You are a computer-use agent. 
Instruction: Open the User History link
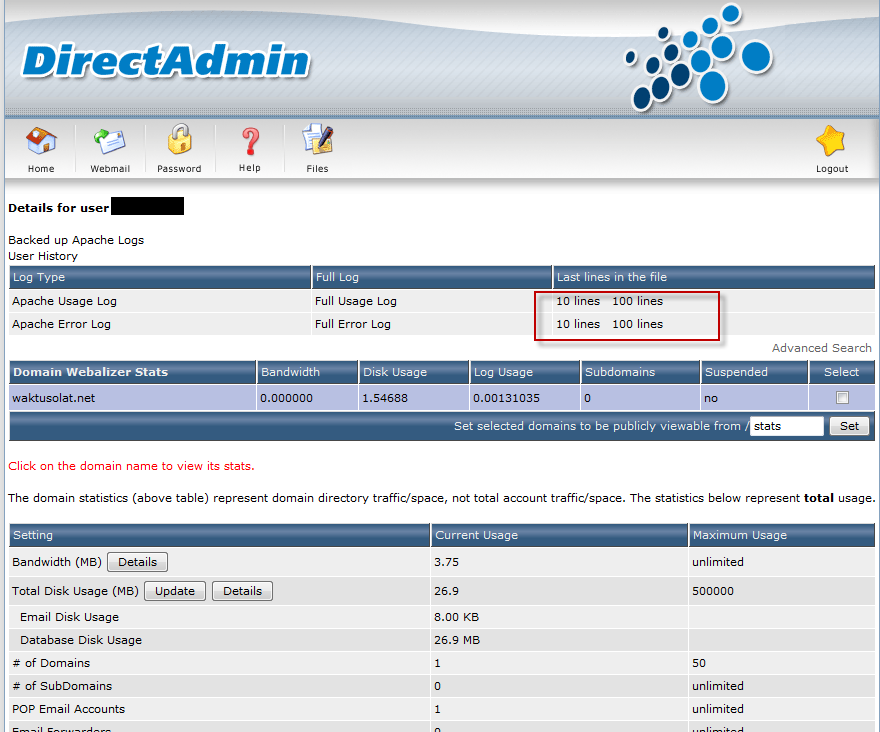click(43, 256)
